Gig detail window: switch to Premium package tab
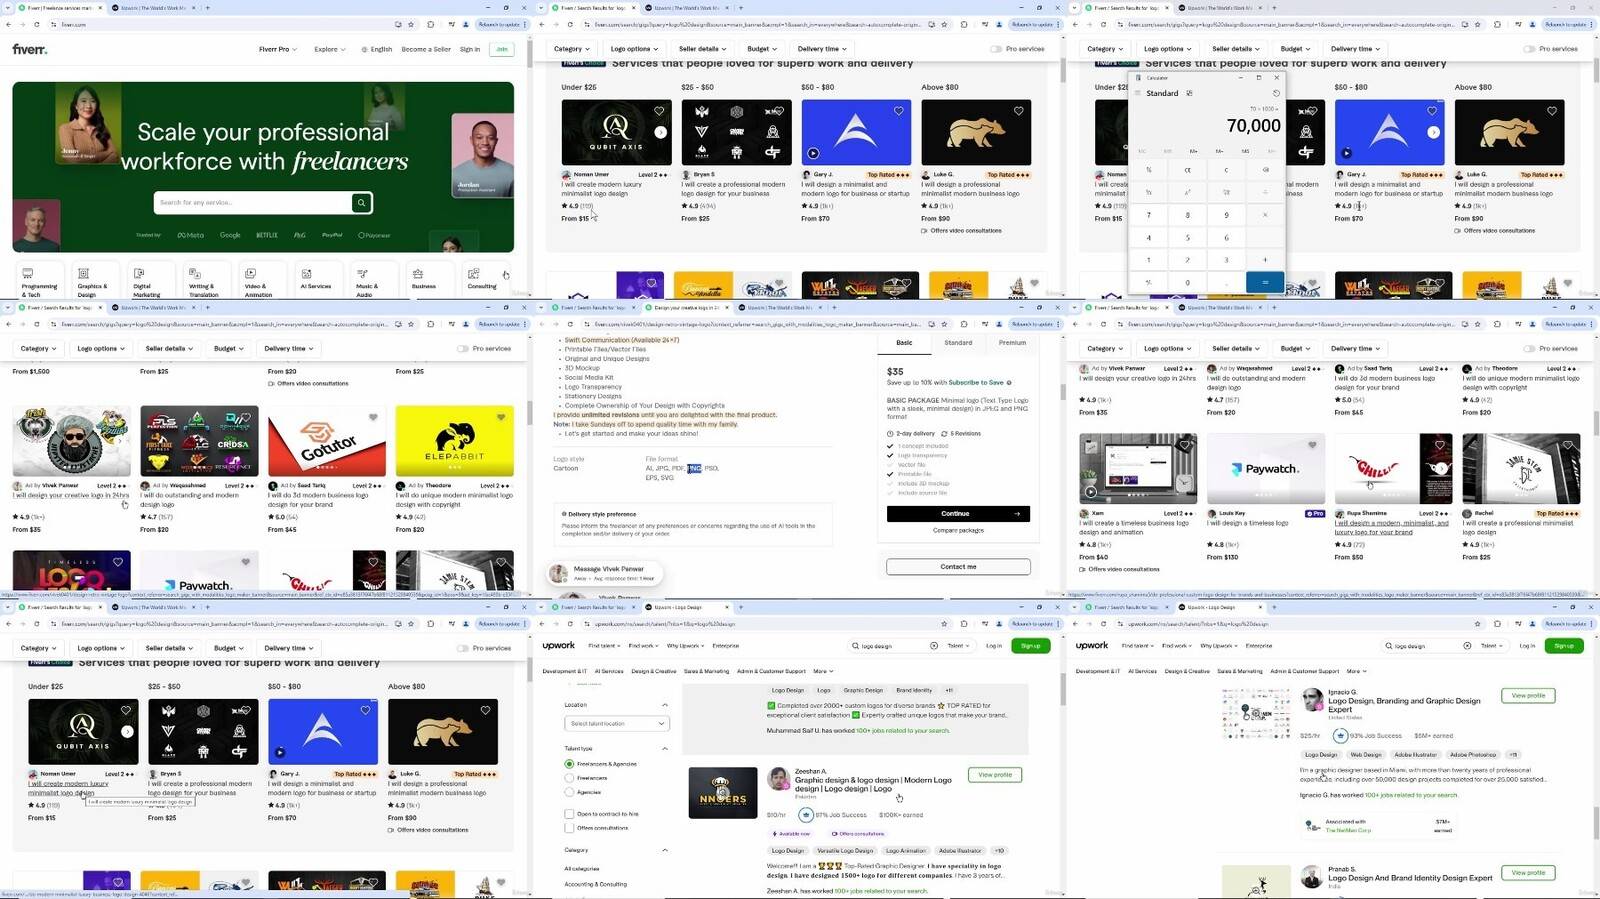 pos(1012,343)
